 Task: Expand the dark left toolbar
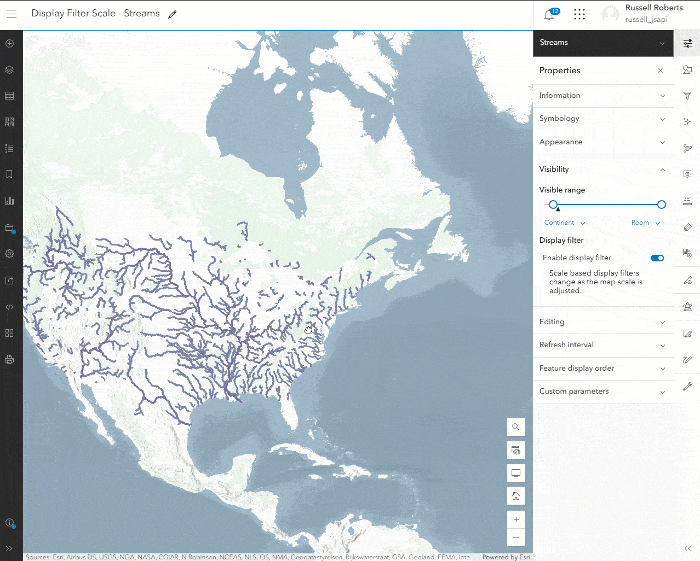[9, 549]
